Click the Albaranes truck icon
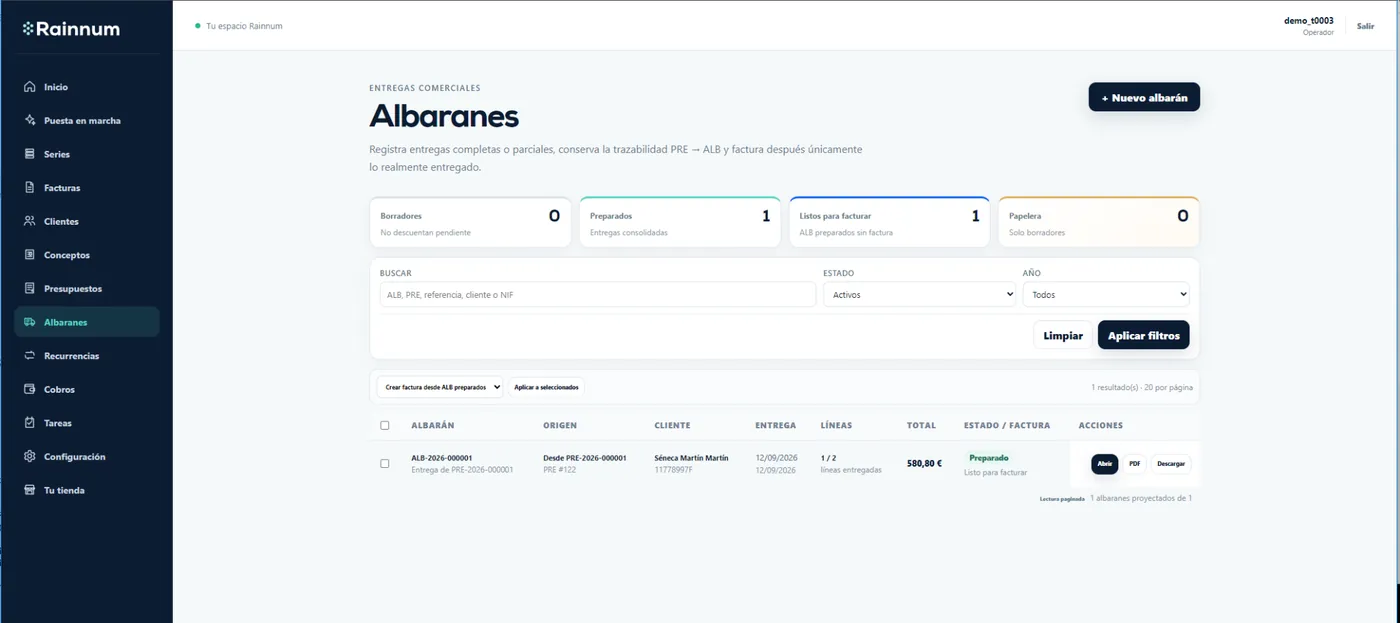The width and height of the screenshot is (1400, 623). [30, 322]
